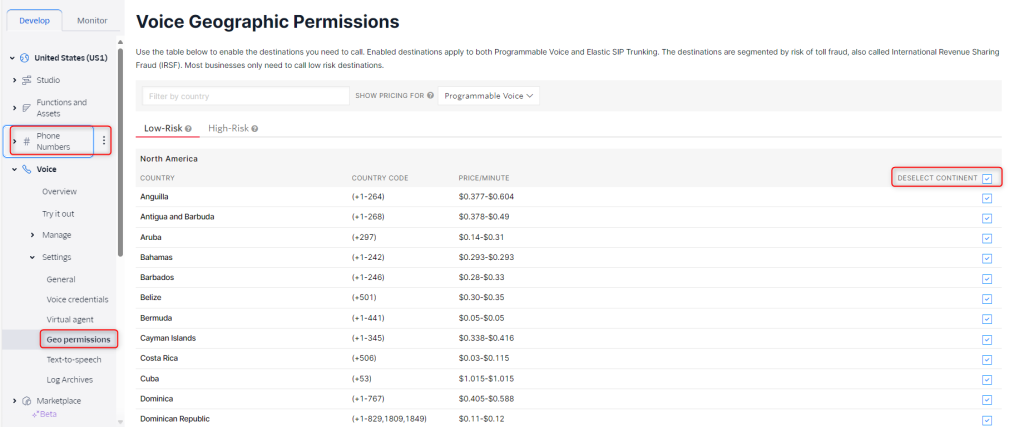
Task: Open the Voice credentials page
Action: coord(77,299)
